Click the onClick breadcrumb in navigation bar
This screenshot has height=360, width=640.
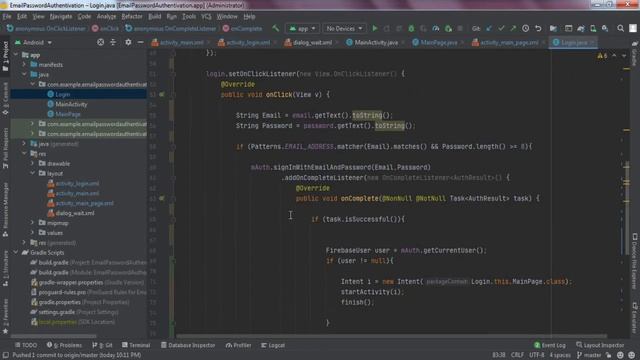pos(105,29)
